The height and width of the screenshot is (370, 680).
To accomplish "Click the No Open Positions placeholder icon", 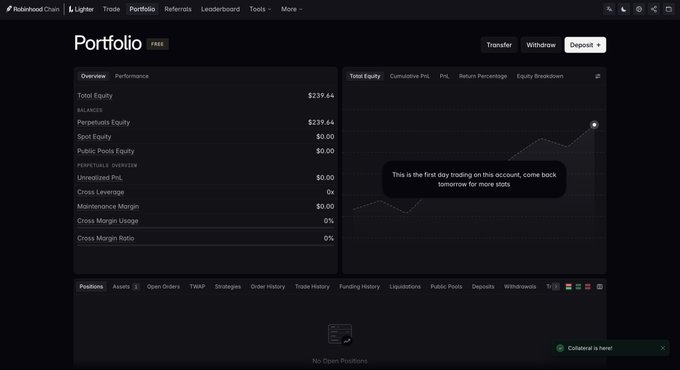I will 340,334.
